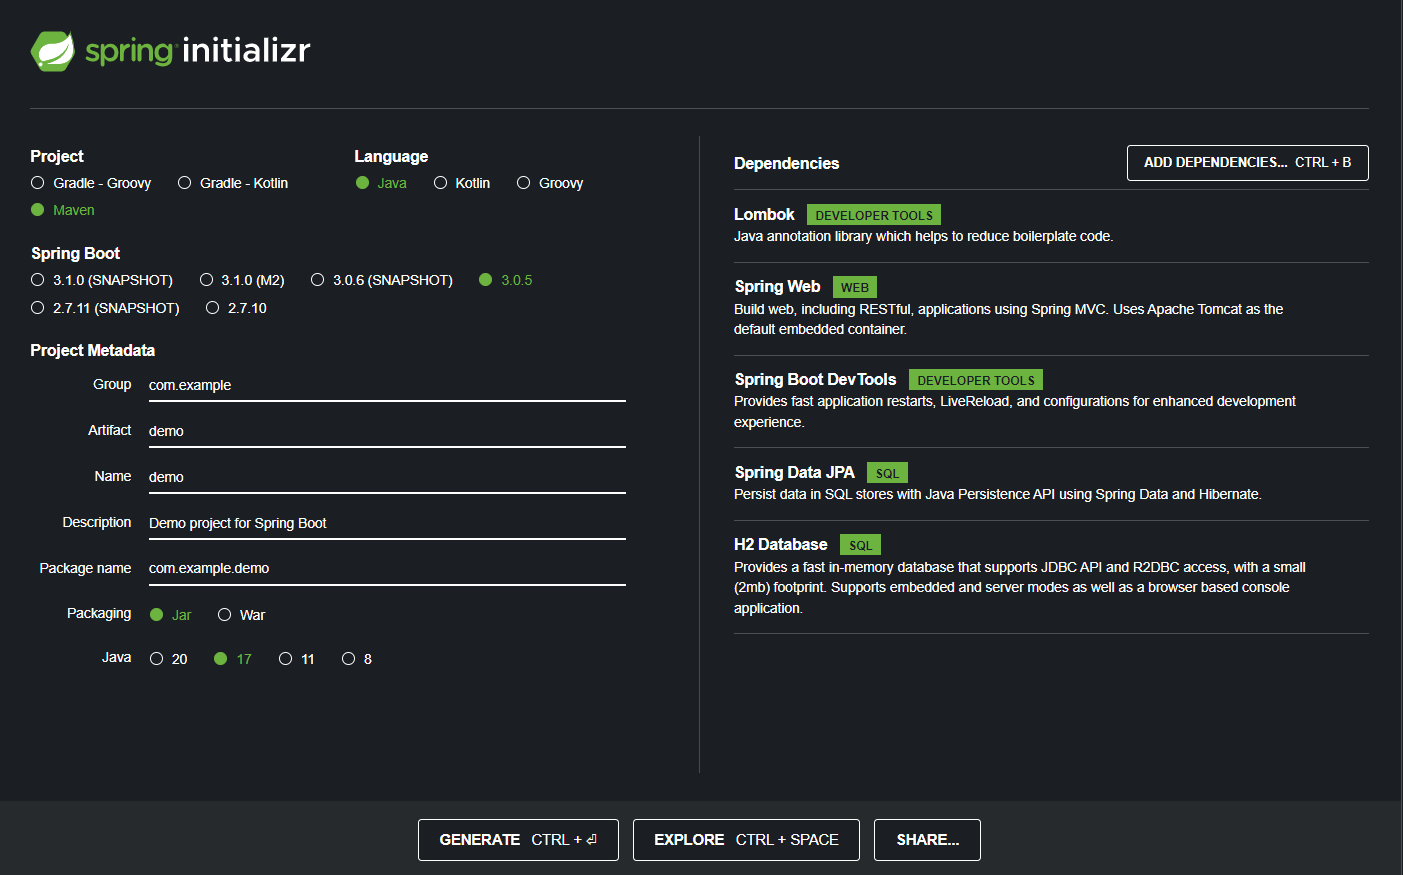This screenshot has width=1403, height=875.
Task: Select Gradle - Kotlin project type
Action: point(233,183)
